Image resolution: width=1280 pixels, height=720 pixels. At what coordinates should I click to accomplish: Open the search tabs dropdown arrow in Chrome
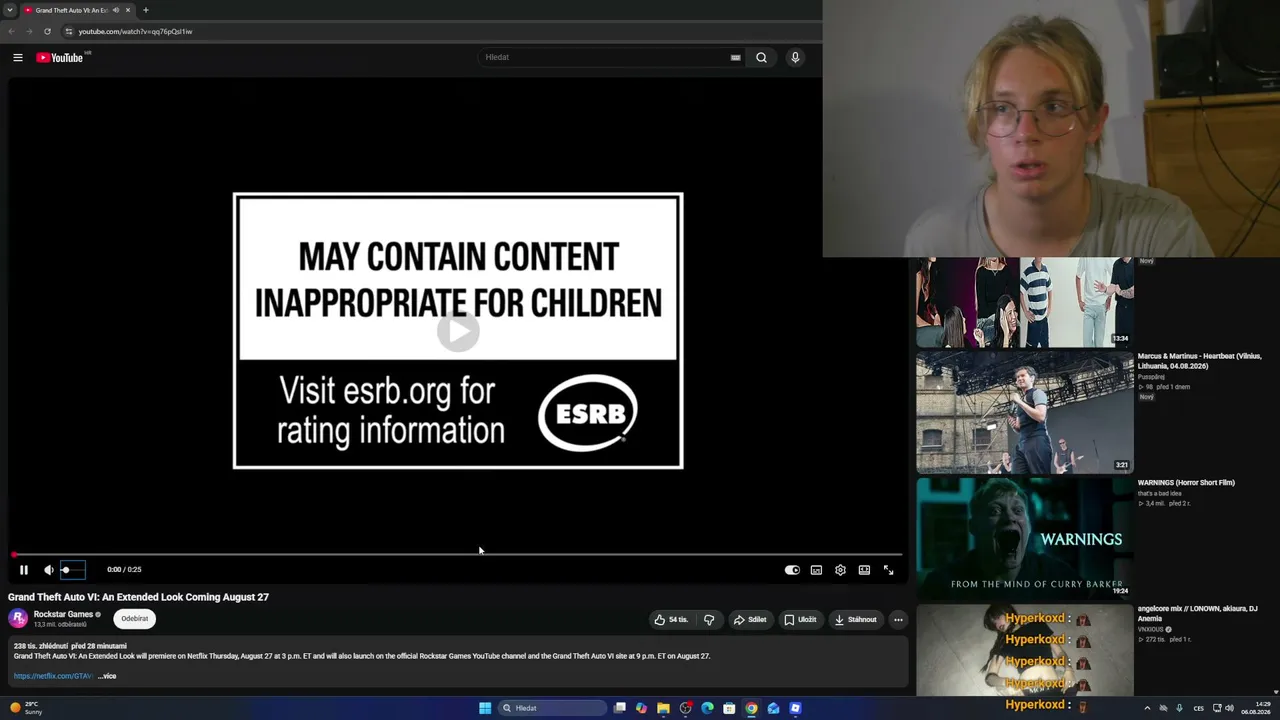pos(9,10)
